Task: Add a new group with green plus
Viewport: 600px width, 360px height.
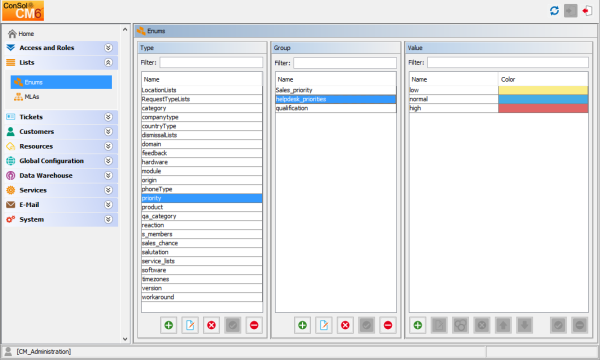Action: [x=302, y=325]
